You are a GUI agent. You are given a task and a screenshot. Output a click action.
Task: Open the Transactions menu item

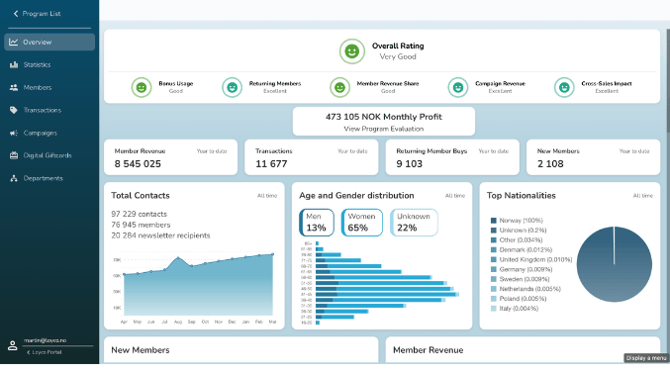pos(50,110)
